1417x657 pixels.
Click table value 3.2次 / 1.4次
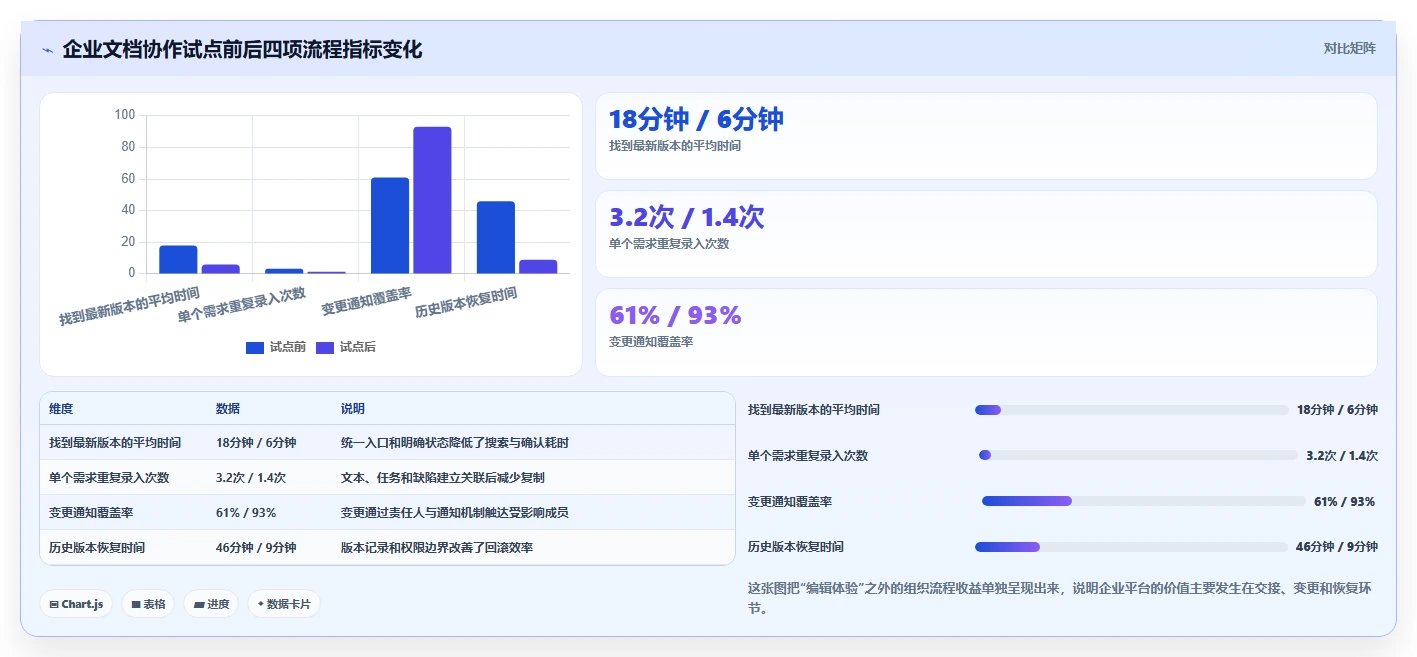pos(251,477)
